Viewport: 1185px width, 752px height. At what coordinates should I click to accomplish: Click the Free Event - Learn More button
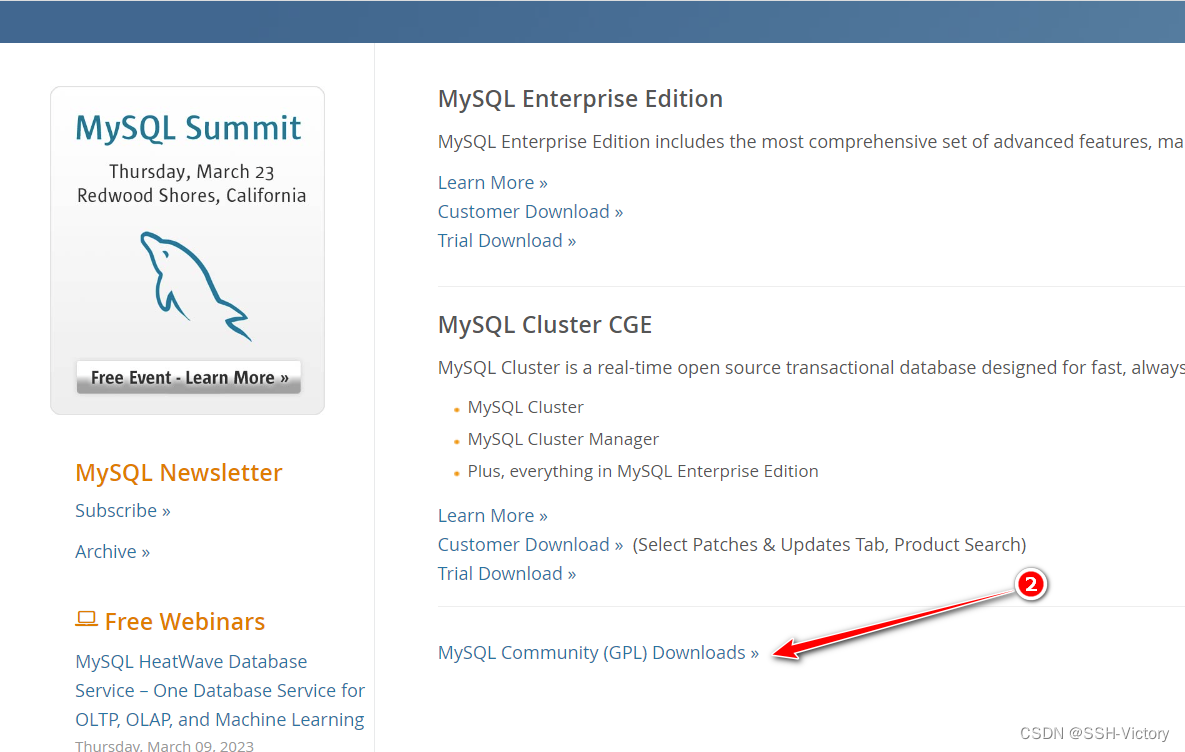coord(188,377)
